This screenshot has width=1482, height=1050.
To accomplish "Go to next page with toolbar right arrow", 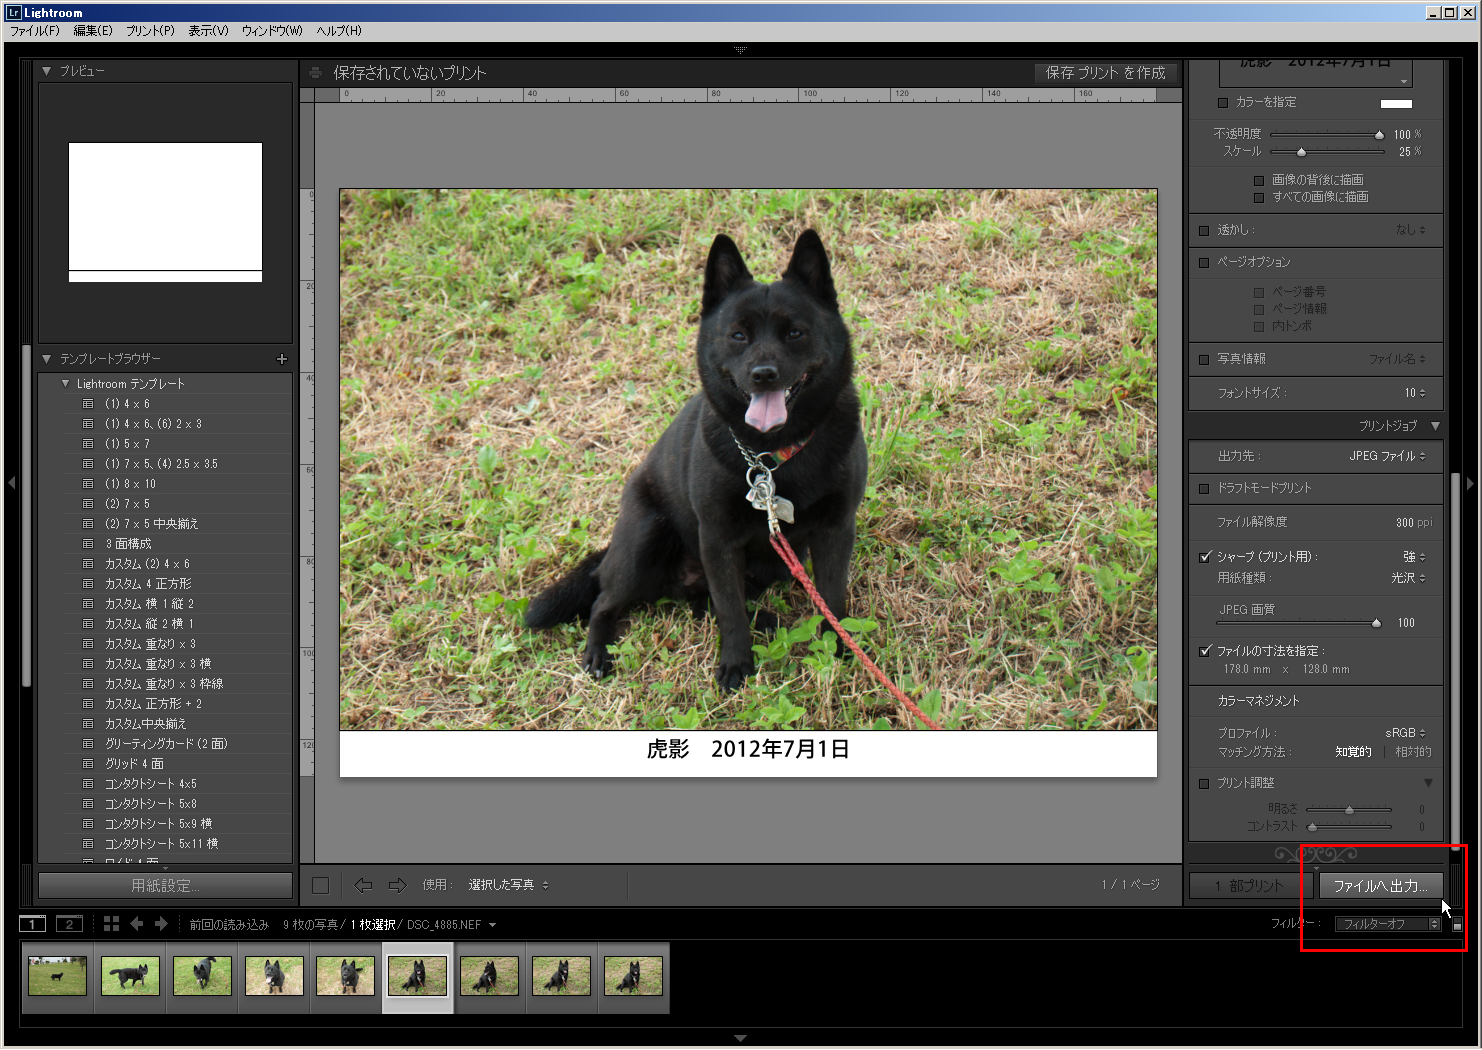I will [x=397, y=885].
